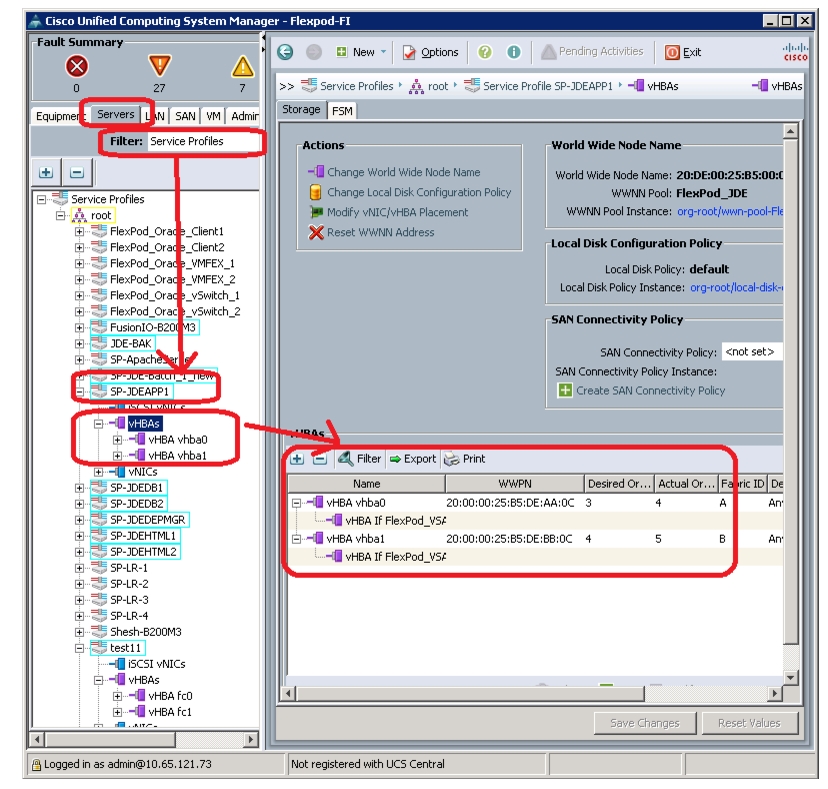This screenshot has width=828, height=789.
Task: Click the remove minus icon in vHBAs table toolbar
Action: pyautogui.click(x=319, y=459)
